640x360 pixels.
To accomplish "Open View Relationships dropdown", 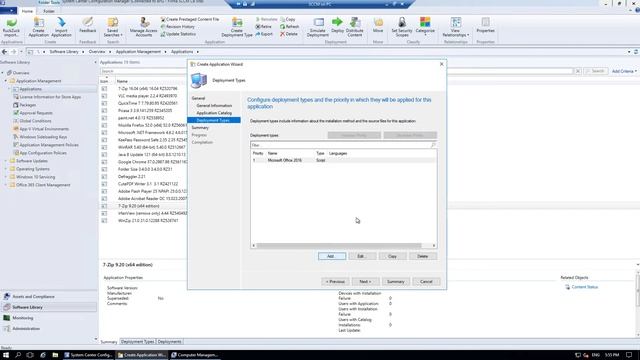I will [456, 27].
